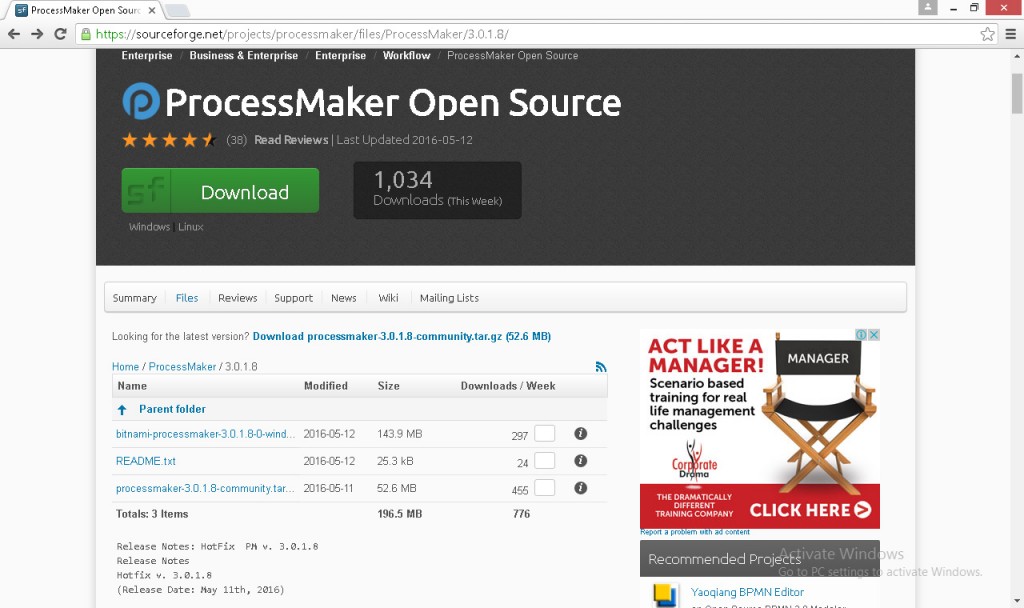Sort files by Modified column header
1024x608 pixels.
point(326,386)
